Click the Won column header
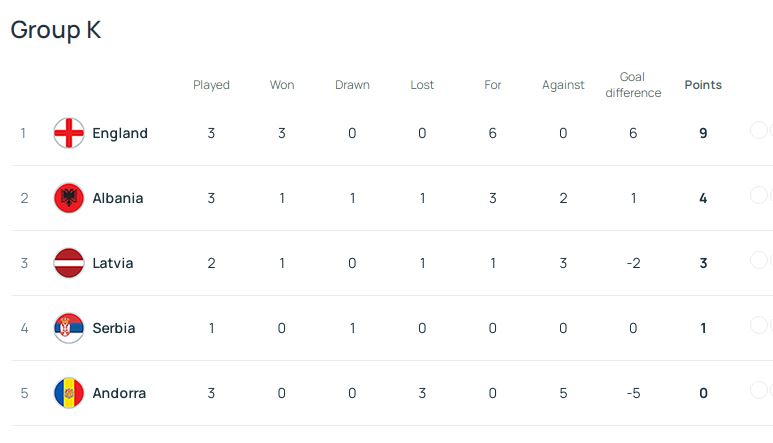The height and width of the screenshot is (443, 773). [x=282, y=85]
